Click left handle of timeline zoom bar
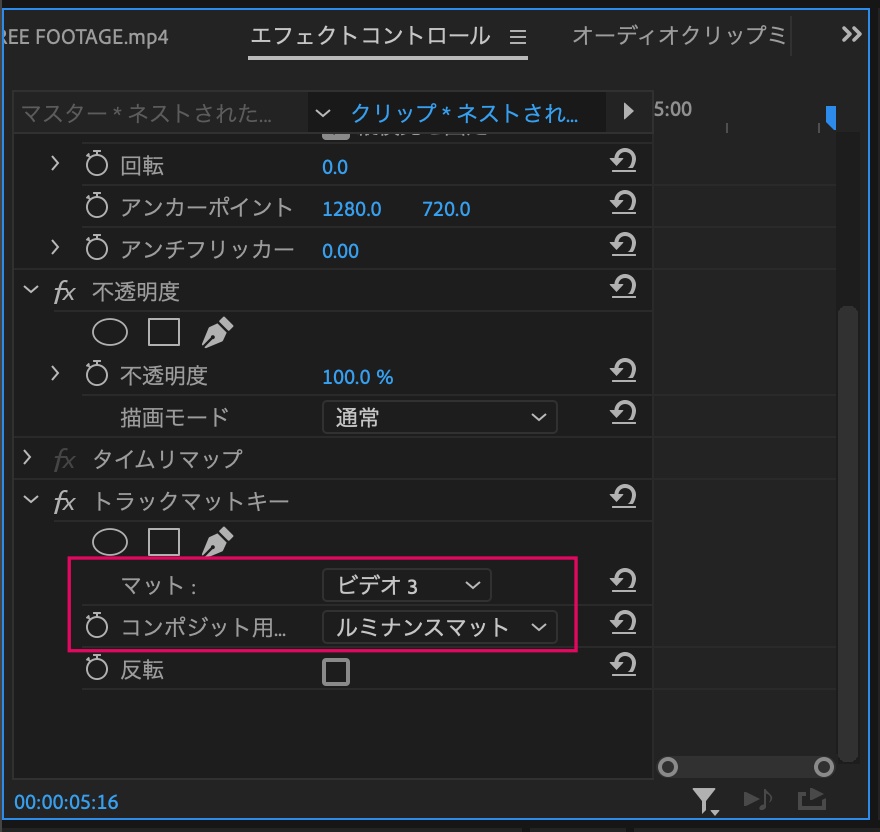The image size is (880, 832). 668,767
